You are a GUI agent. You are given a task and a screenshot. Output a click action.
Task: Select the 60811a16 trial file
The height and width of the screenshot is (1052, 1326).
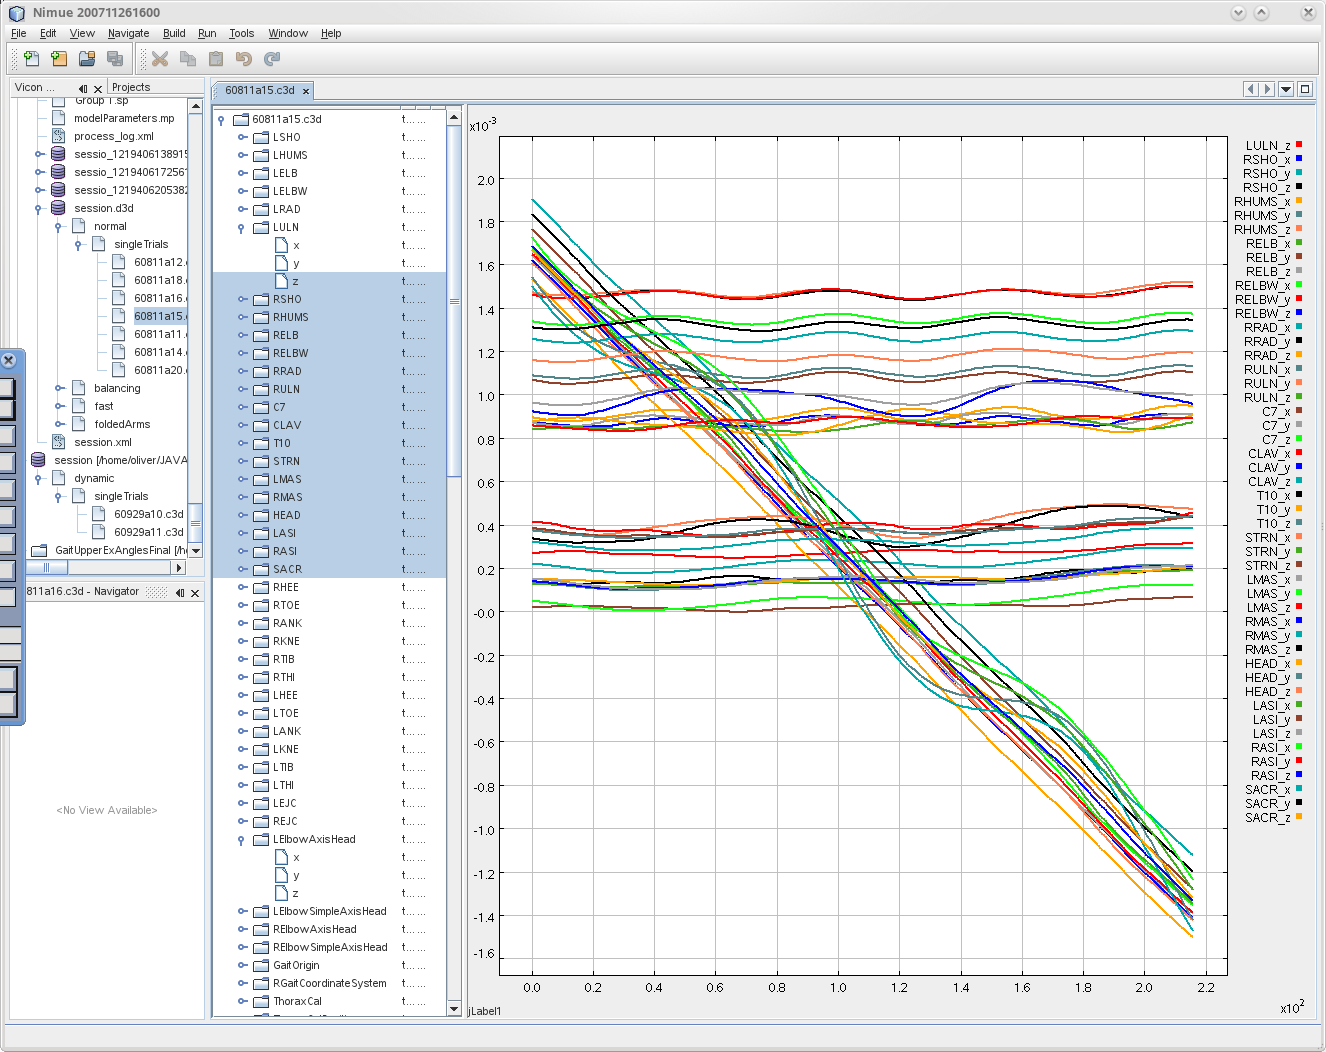point(158,298)
